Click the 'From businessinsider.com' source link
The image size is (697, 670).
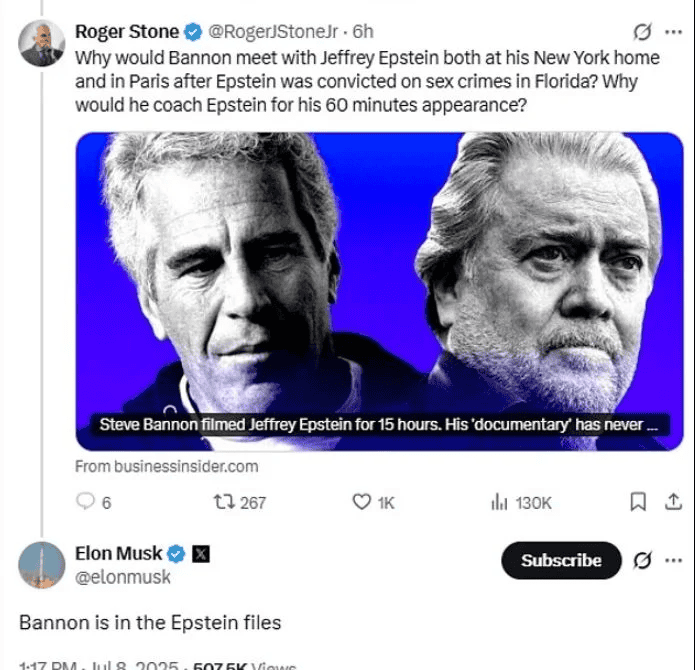[x=166, y=466]
